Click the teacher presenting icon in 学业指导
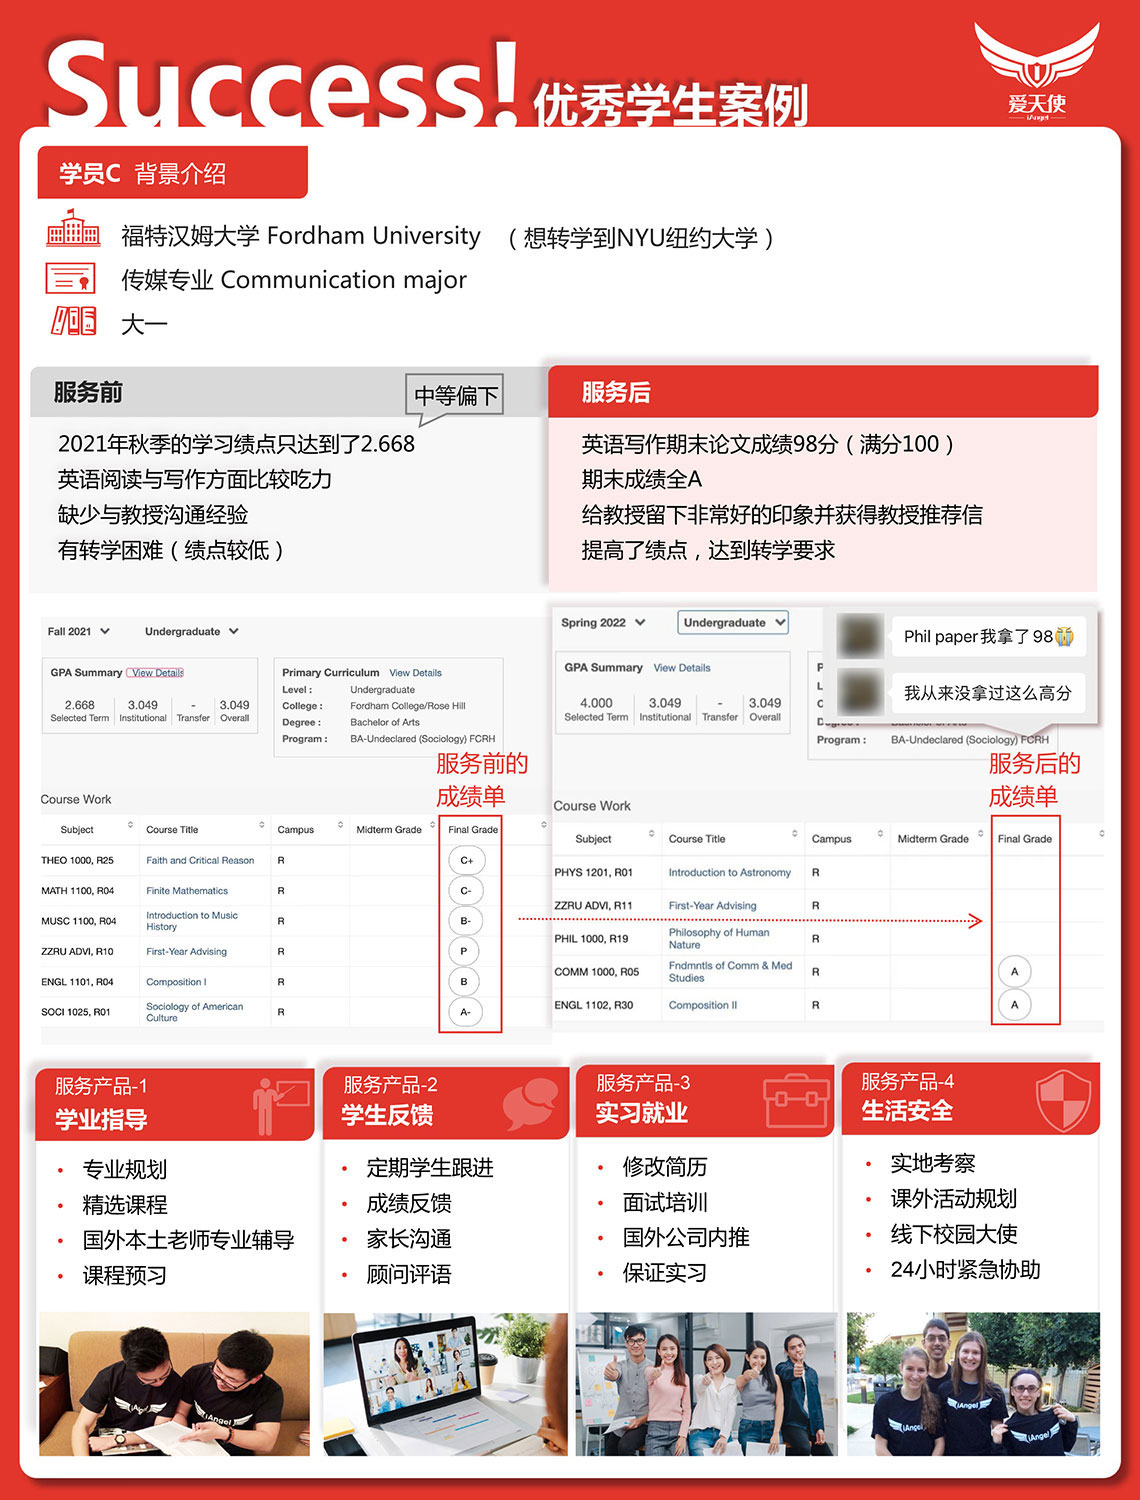Viewport: 1140px width, 1500px height. click(x=281, y=1105)
